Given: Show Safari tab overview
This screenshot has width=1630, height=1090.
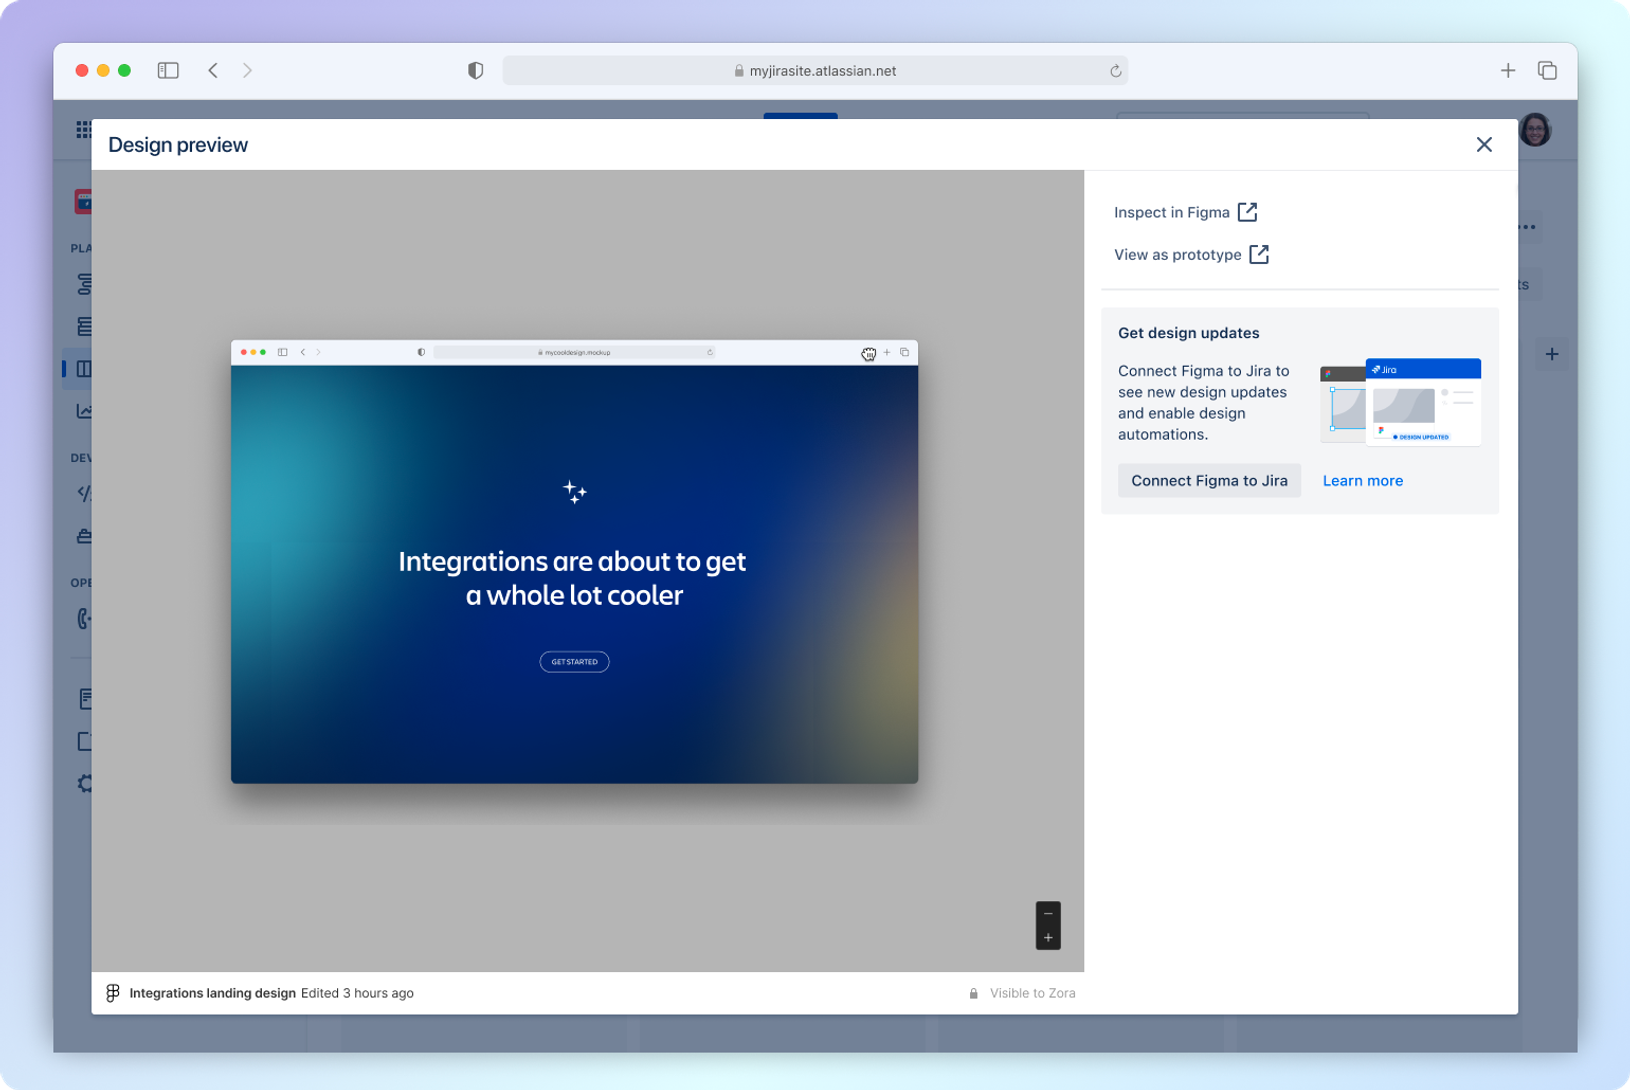Looking at the screenshot, I should click(x=1547, y=71).
